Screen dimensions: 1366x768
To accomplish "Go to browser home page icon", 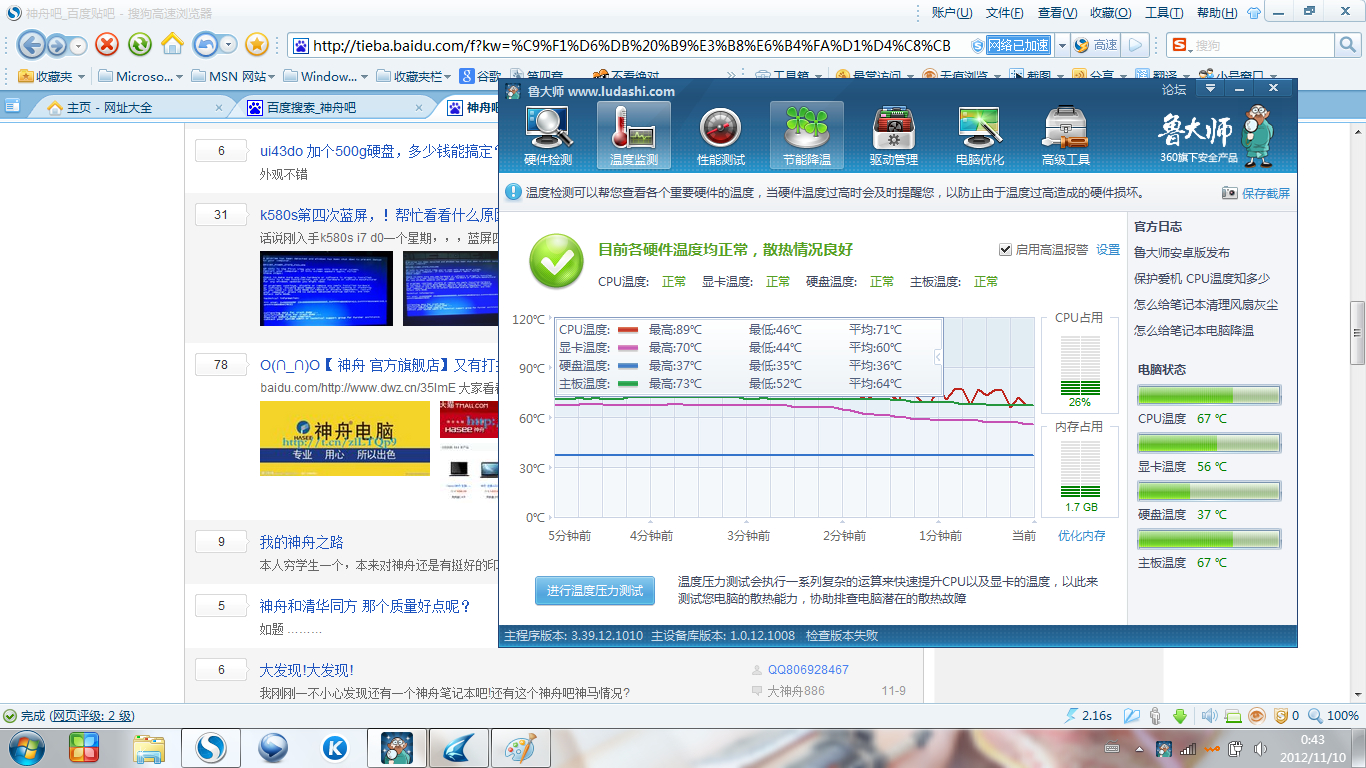I will [x=173, y=44].
